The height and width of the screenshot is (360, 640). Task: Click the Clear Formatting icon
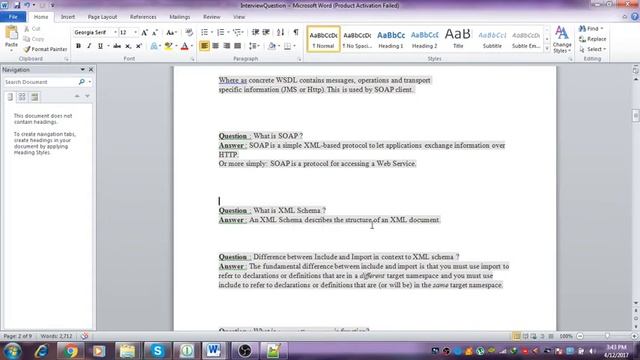coord(189,32)
